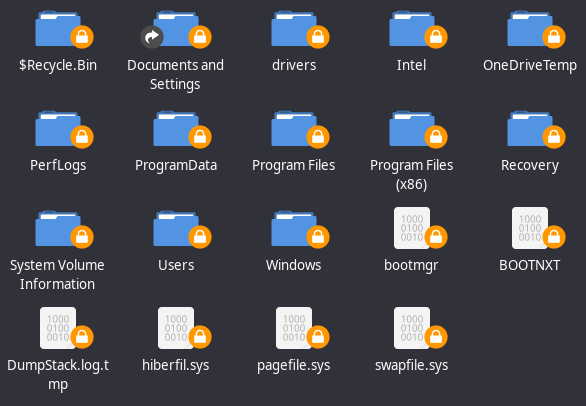This screenshot has height=406, width=586.
Task: Click the "DumpStack.log.tmp" name label
Action: tap(58, 375)
